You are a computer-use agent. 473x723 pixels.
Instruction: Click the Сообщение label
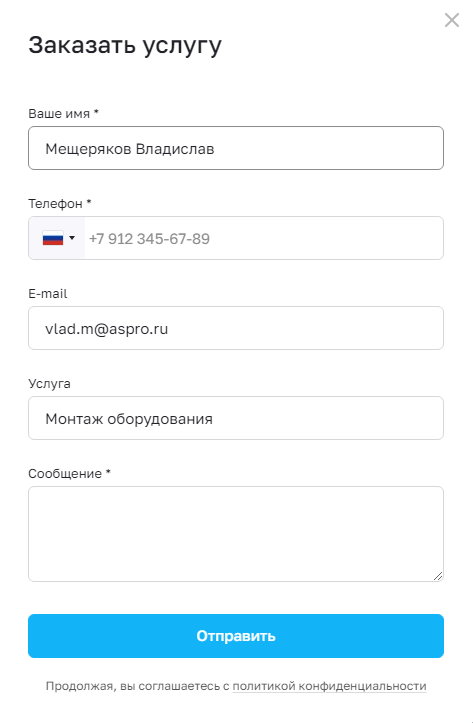coord(65,474)
